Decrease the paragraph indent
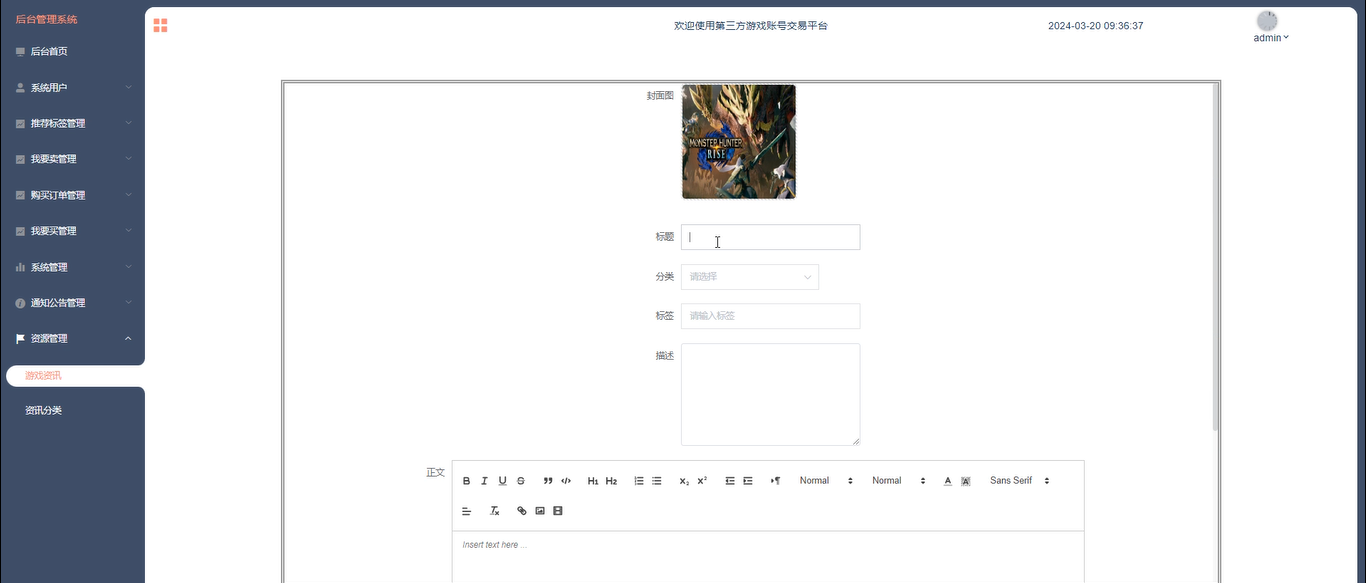The image size is (1366, 583). (730, 481)
